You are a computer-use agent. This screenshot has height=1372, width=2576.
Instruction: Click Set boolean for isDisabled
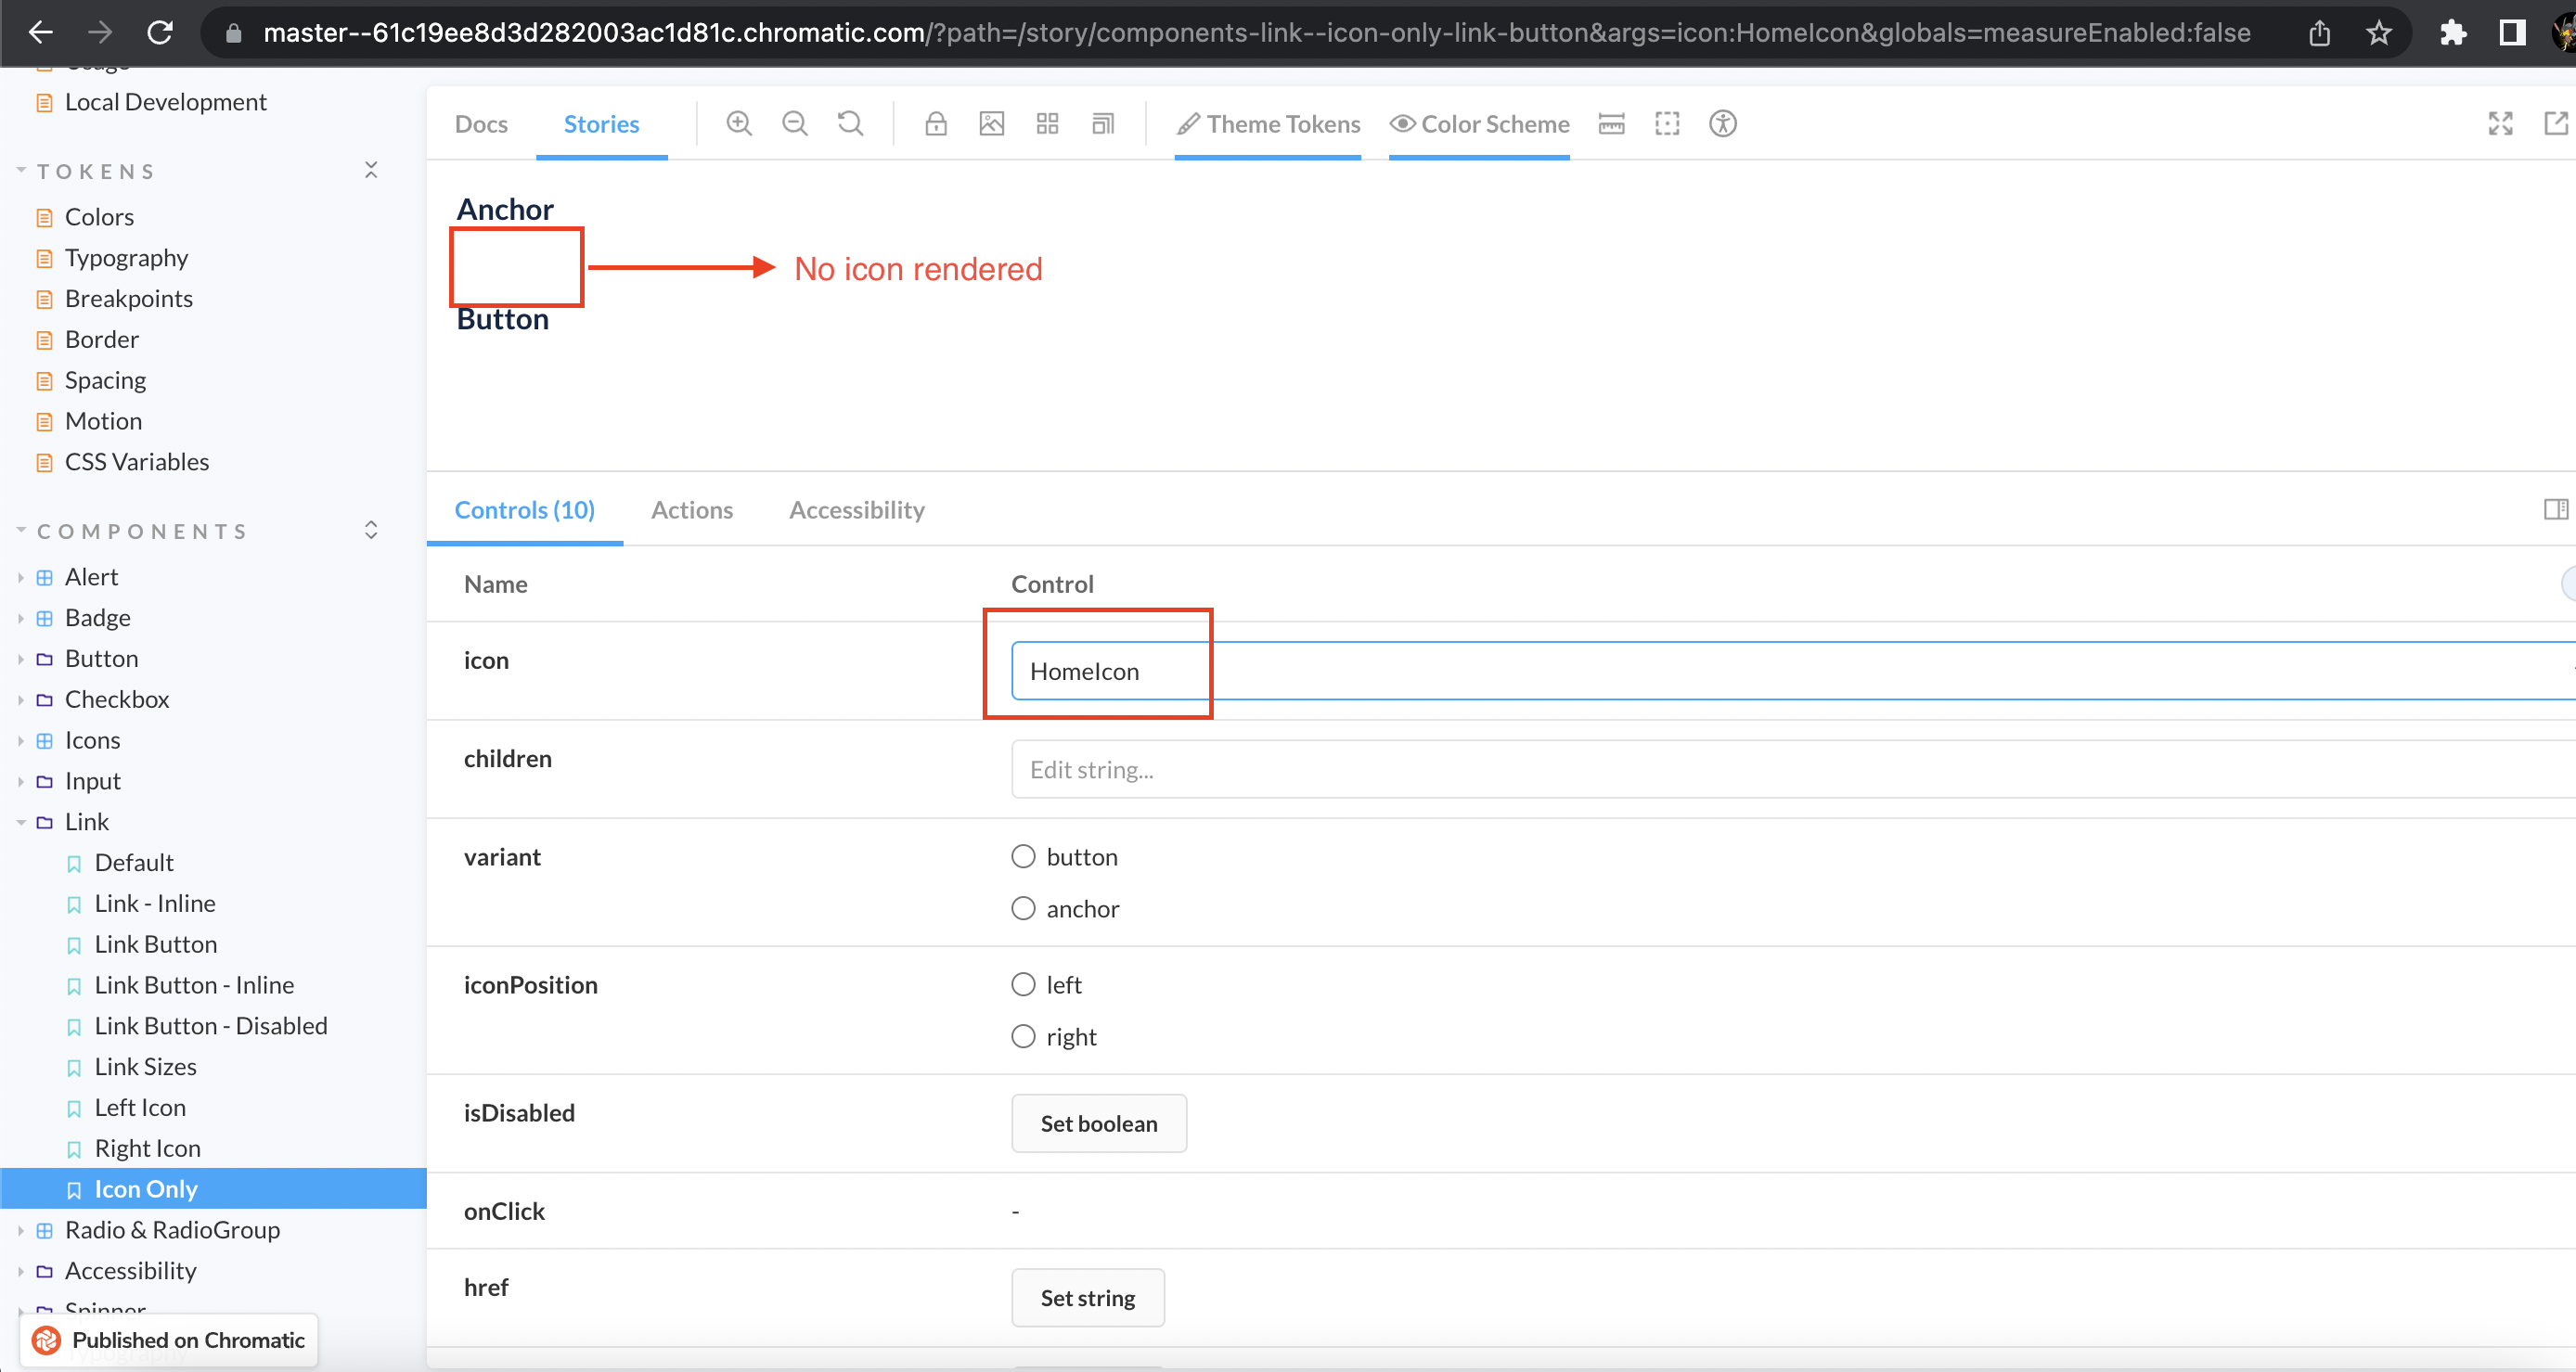[x=1098, y=1123]
